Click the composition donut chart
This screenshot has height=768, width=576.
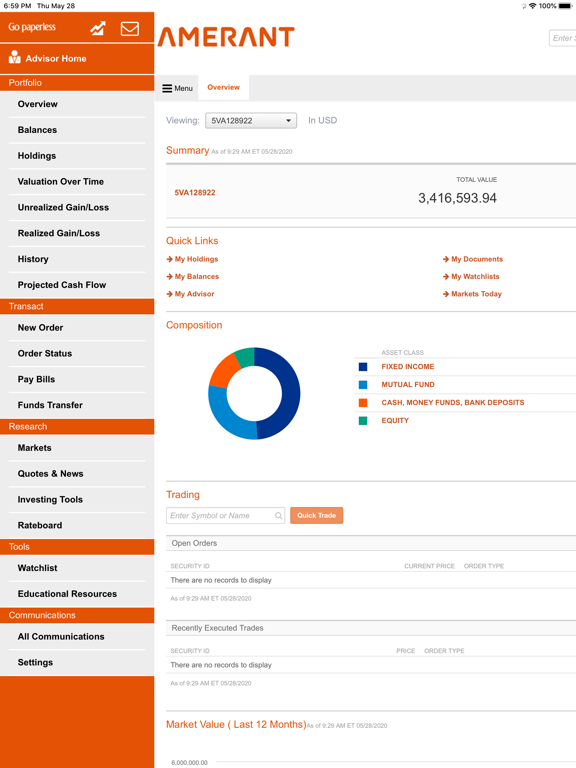tap(254, 393)
